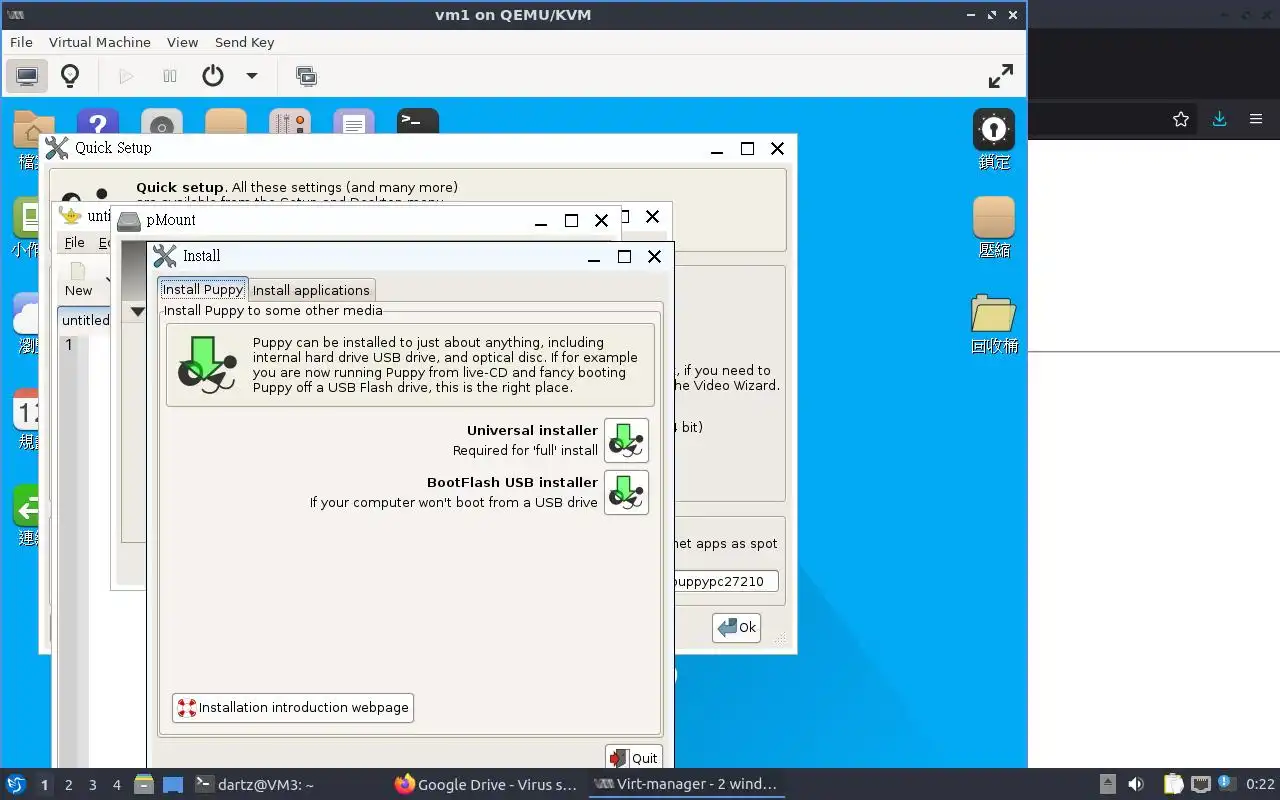
Task: Open the Firefox hamburger menu
Action: click(1256, 119)
